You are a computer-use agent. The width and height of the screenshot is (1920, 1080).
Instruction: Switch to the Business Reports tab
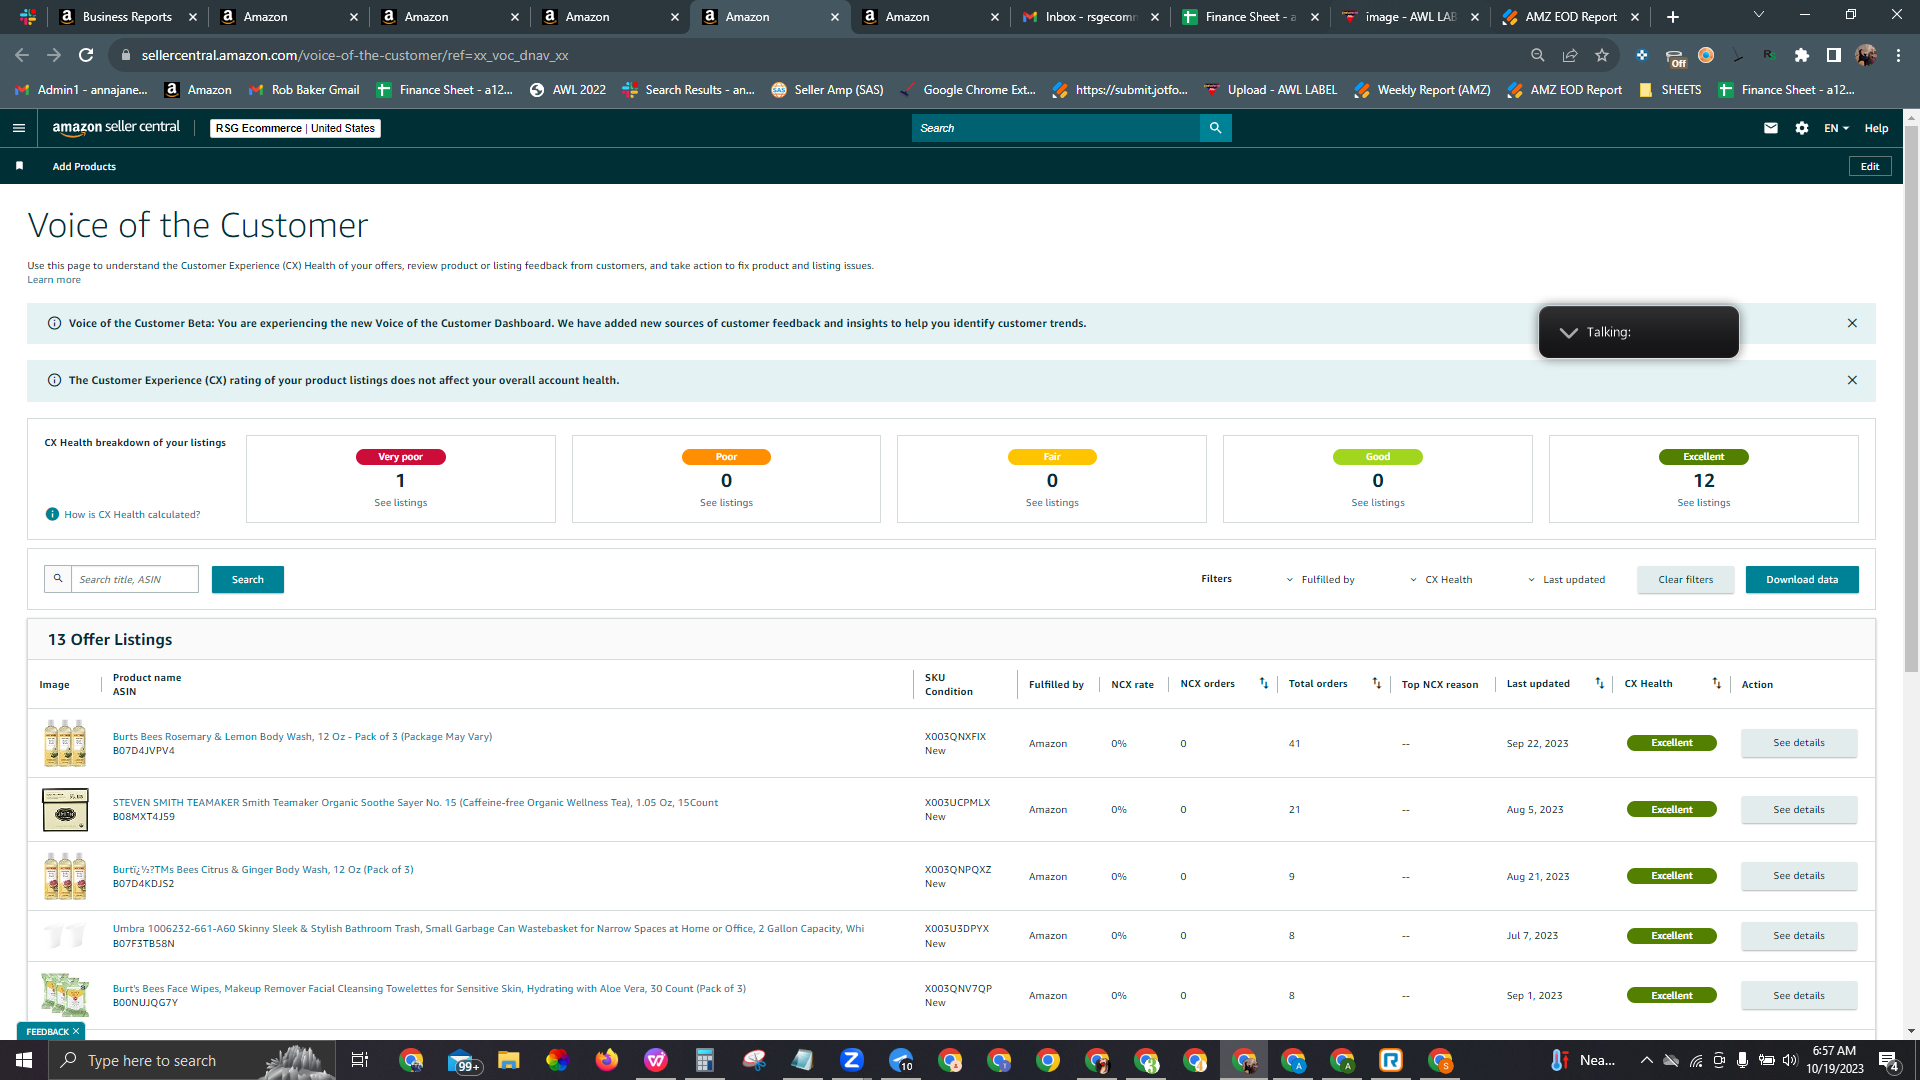(x=127, y=17)
